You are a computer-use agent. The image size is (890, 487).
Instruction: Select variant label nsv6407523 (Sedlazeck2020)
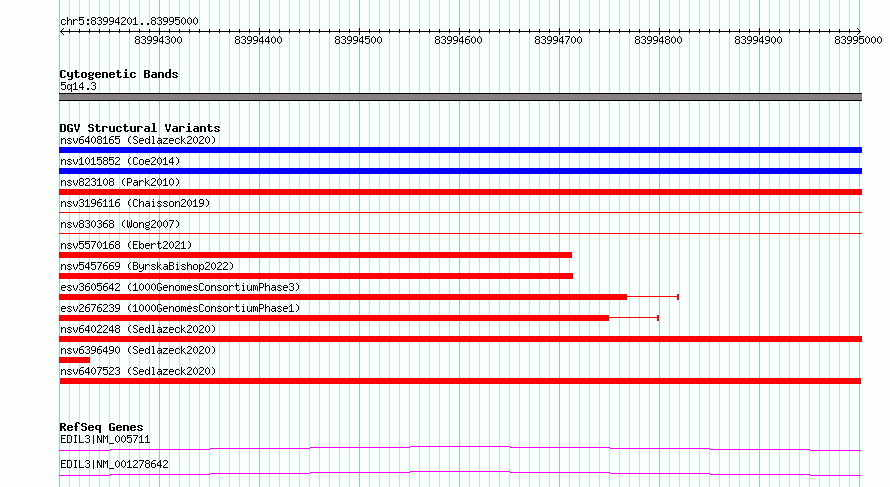point(138,371)
